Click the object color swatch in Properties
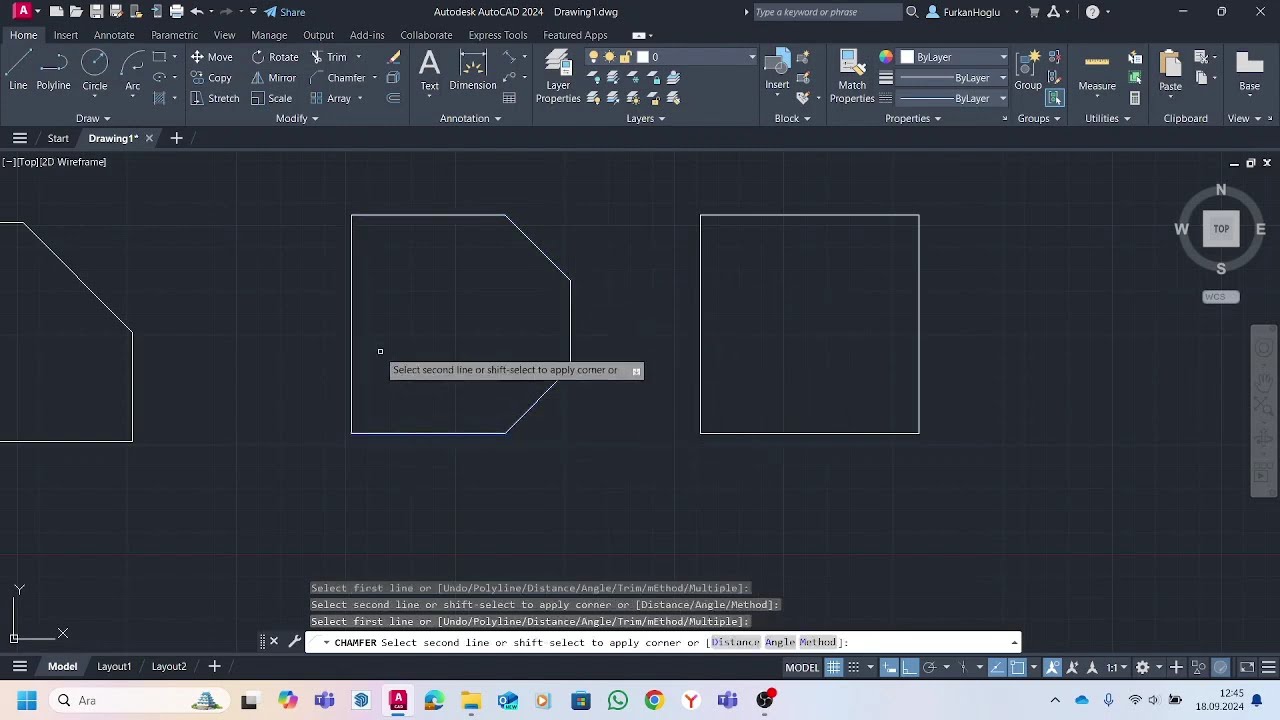This screenshot has height=720, width=1280. [908, 57]
